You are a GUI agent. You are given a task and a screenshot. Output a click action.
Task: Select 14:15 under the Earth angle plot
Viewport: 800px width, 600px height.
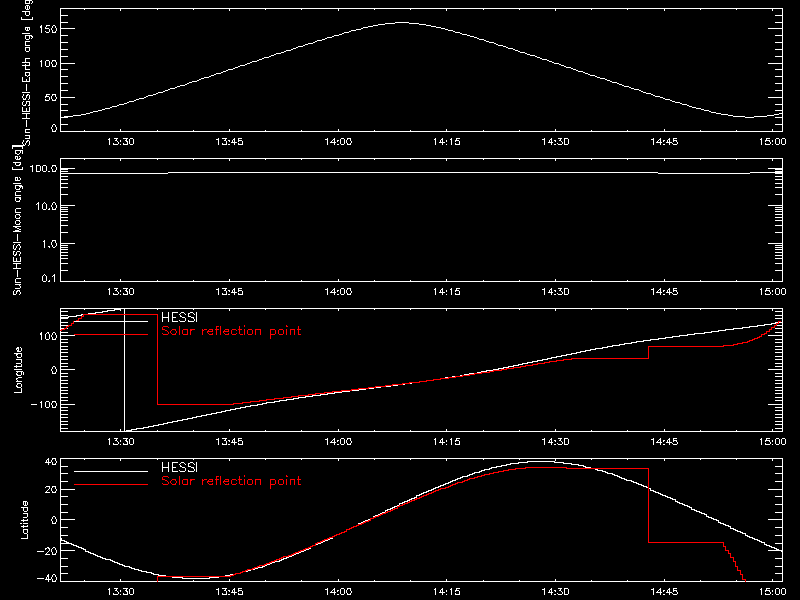(x=446, y=142)
